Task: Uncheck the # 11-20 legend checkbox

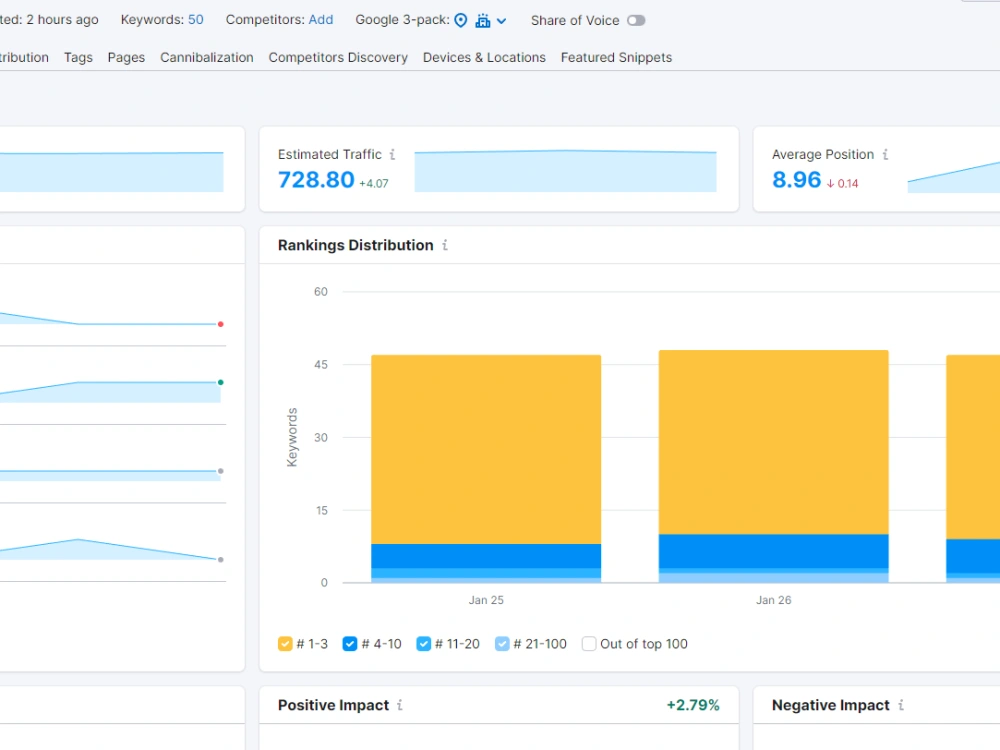Action: pos(423,643)
